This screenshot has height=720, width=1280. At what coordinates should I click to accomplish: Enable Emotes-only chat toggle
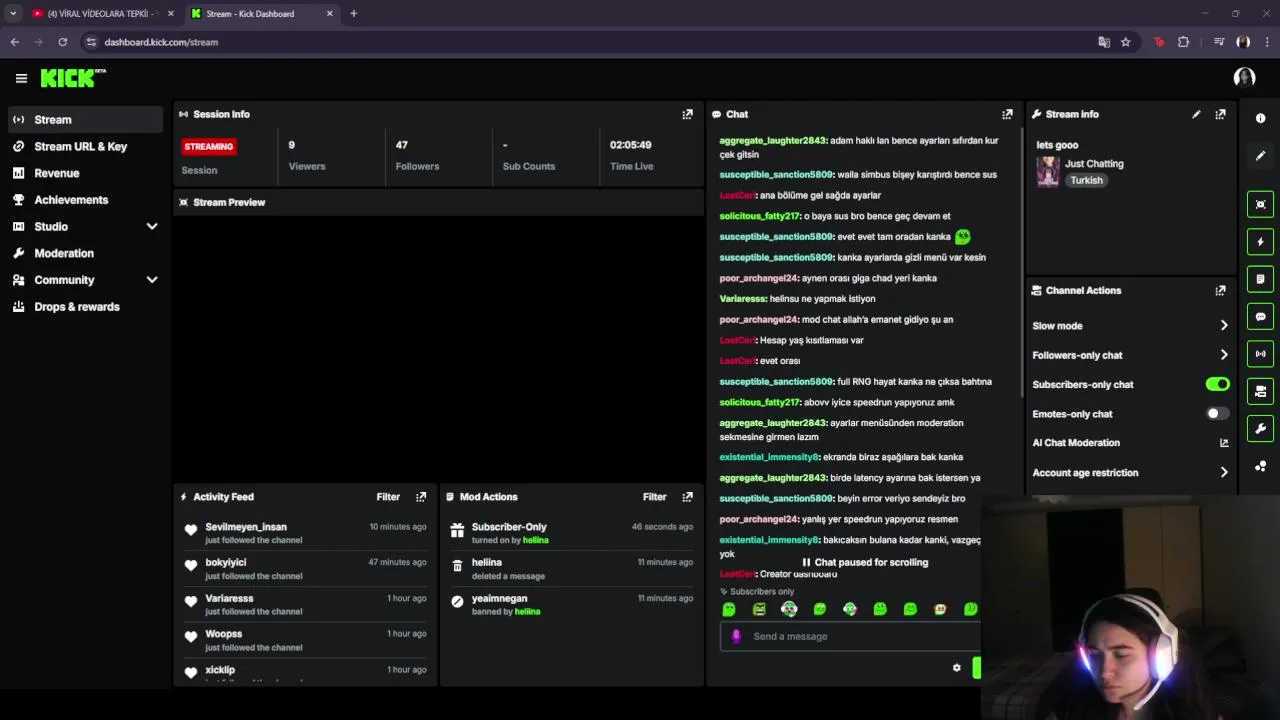pos(1217,413)
